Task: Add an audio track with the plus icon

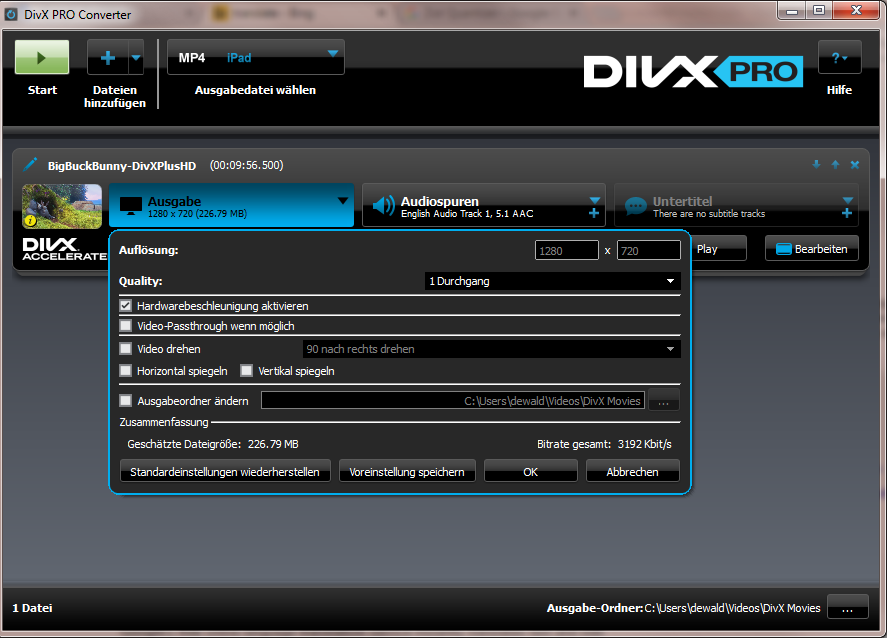Action: tap(594, 213)
